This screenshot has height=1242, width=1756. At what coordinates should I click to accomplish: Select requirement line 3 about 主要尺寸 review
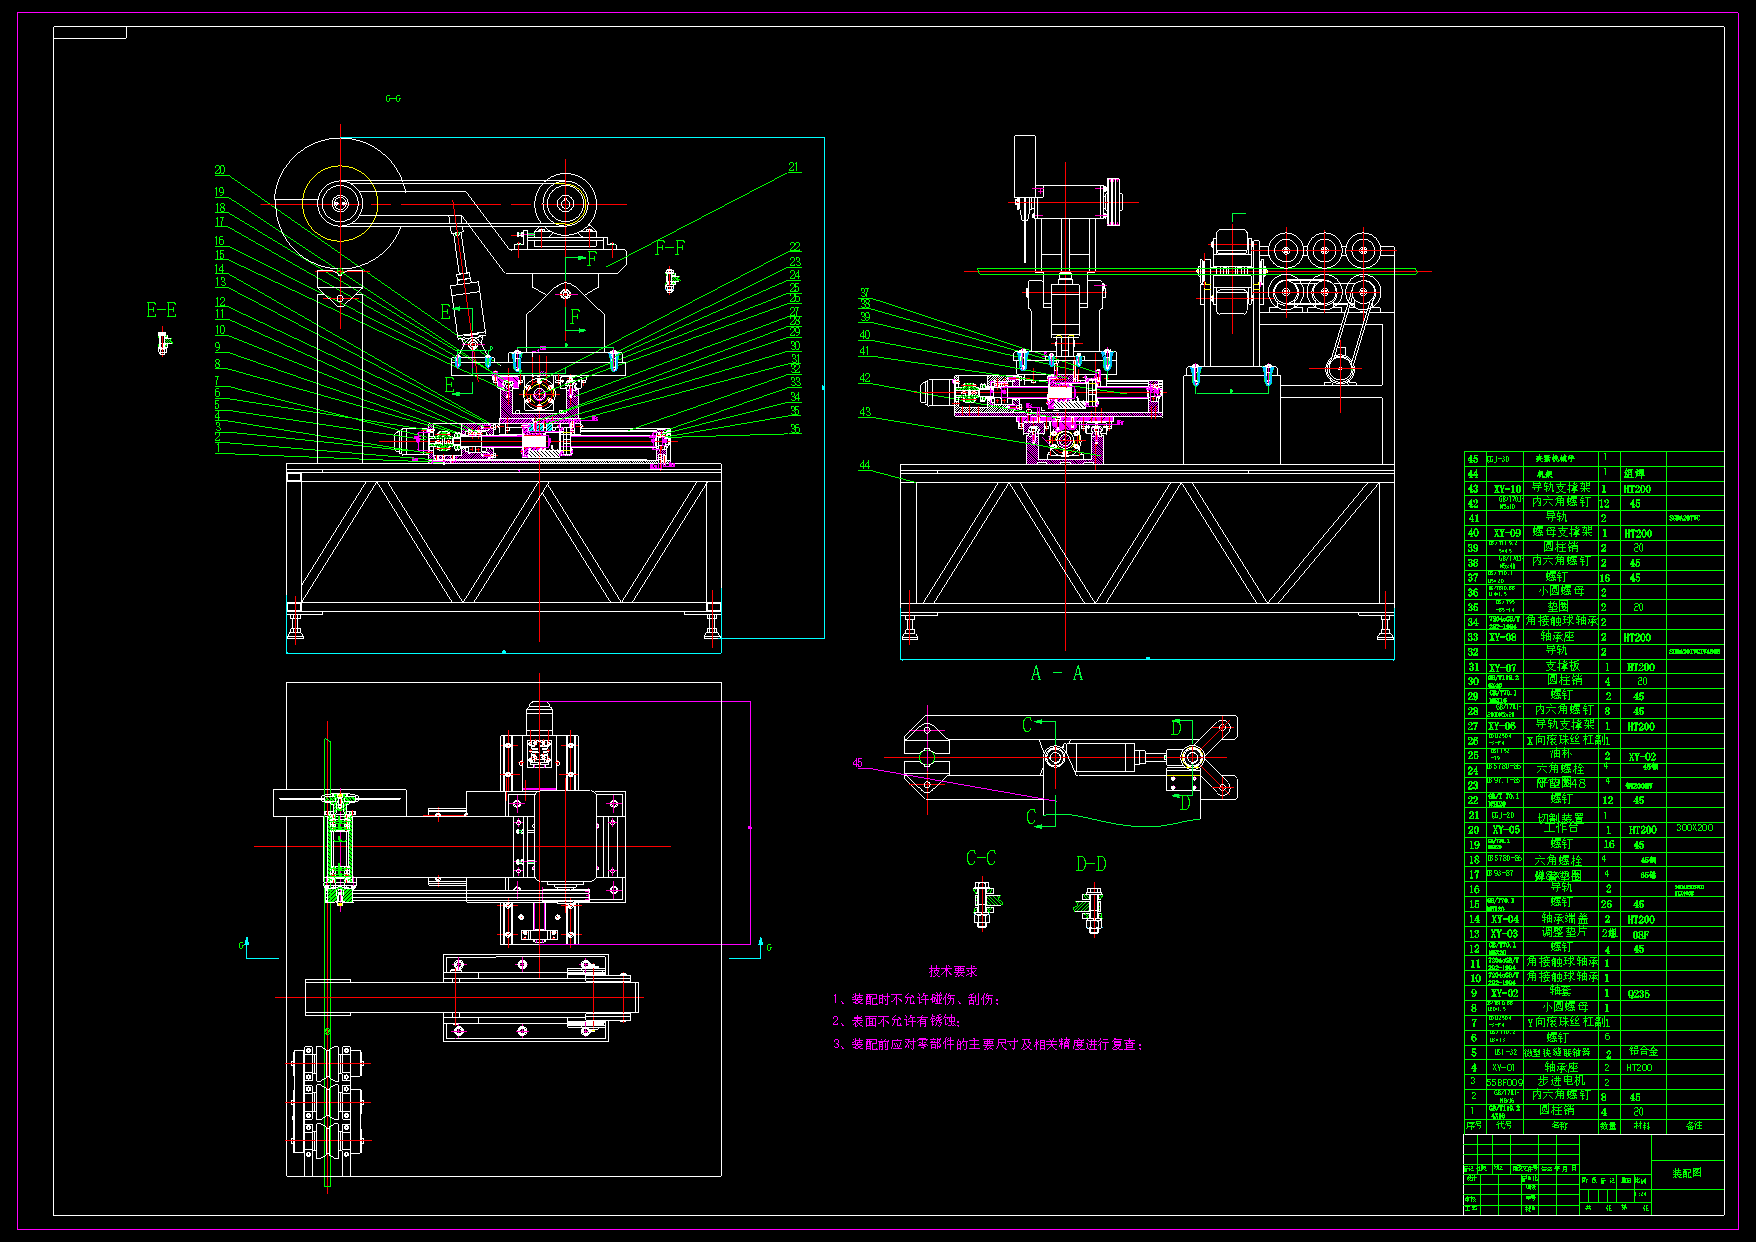point(988,1044)
